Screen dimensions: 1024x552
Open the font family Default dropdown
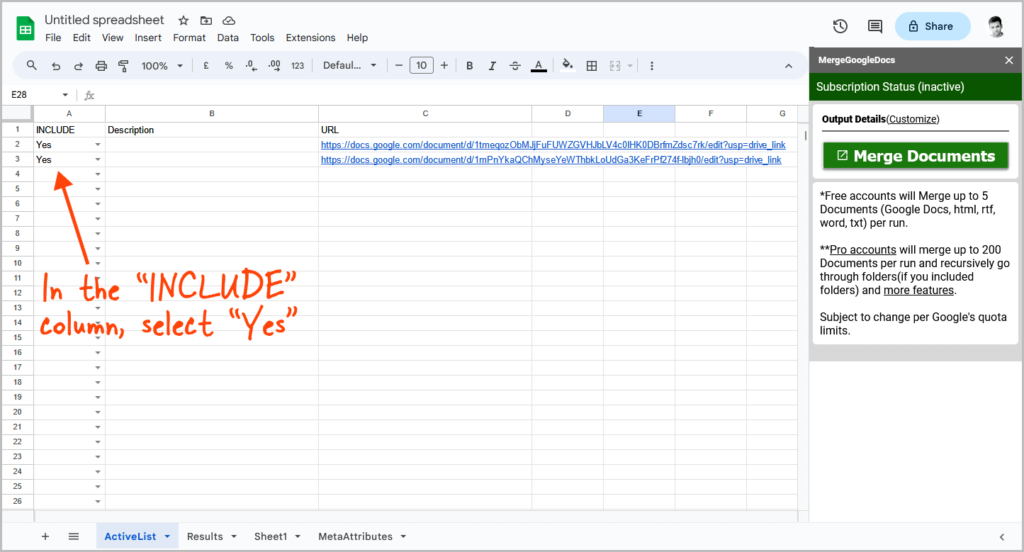click(350, 65)
